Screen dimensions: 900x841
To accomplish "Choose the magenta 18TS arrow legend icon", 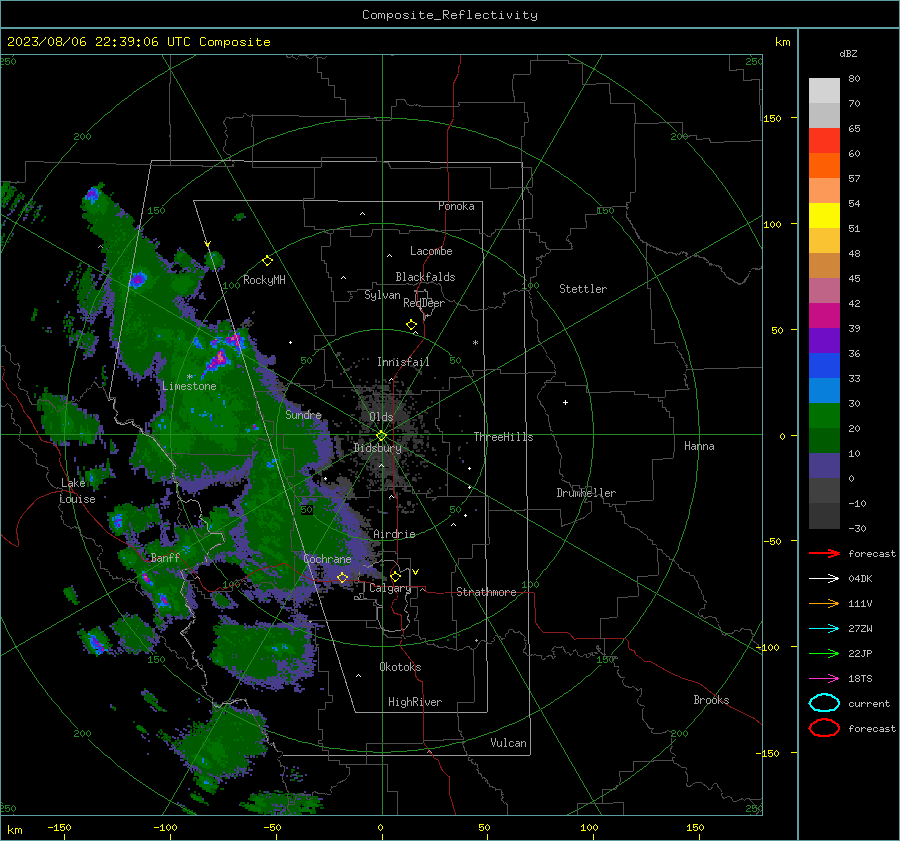I will pyautogui.click(x=824, y=678).
